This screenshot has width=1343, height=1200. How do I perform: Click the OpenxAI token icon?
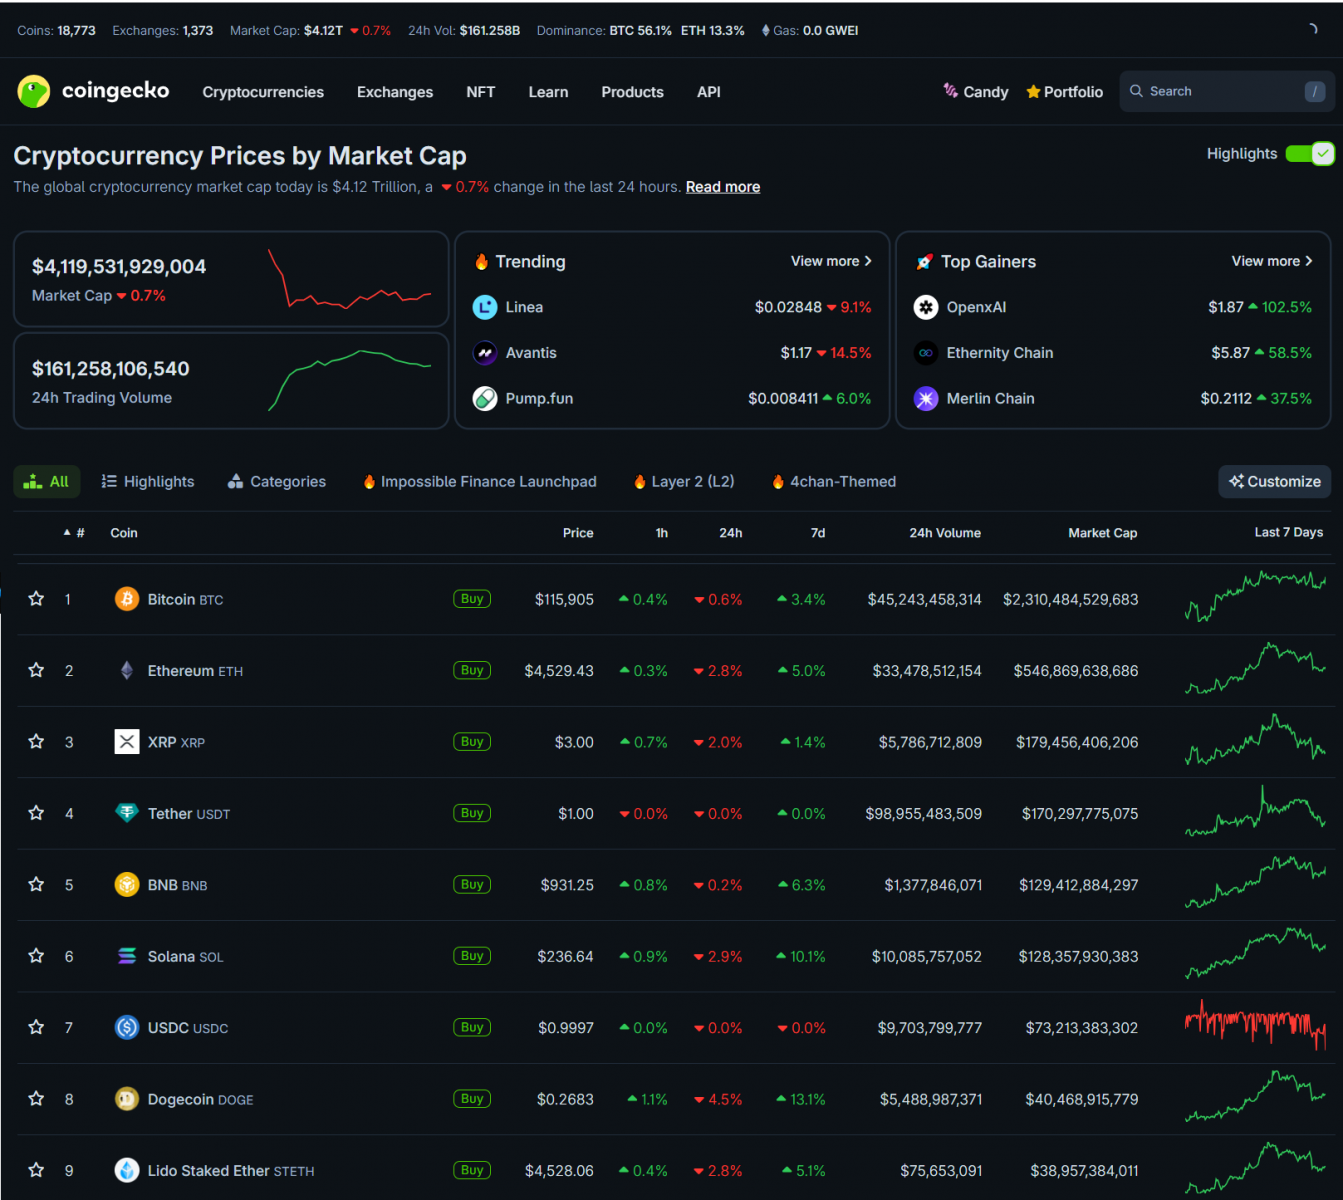(x=926, y=307)
